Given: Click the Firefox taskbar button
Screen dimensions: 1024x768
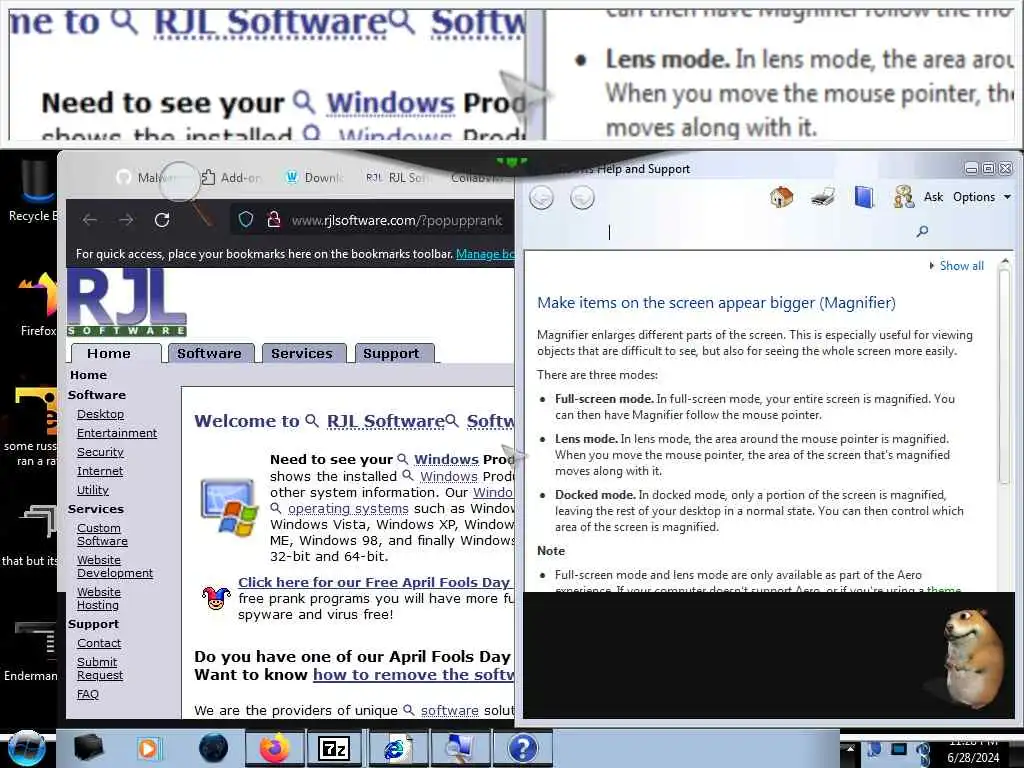Looking at the screenshot, I should pyautogui.click(x=274, y=748).
